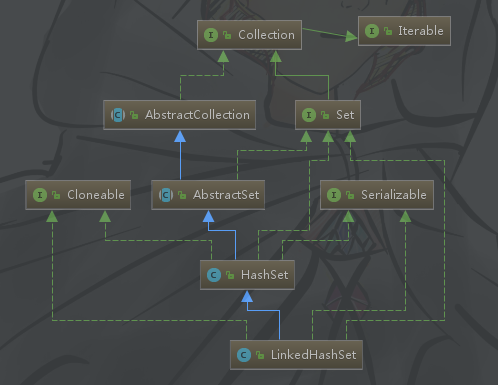Click the public lock icon on Serializable
The image size is (498, 385).
(x=350, y=195)
